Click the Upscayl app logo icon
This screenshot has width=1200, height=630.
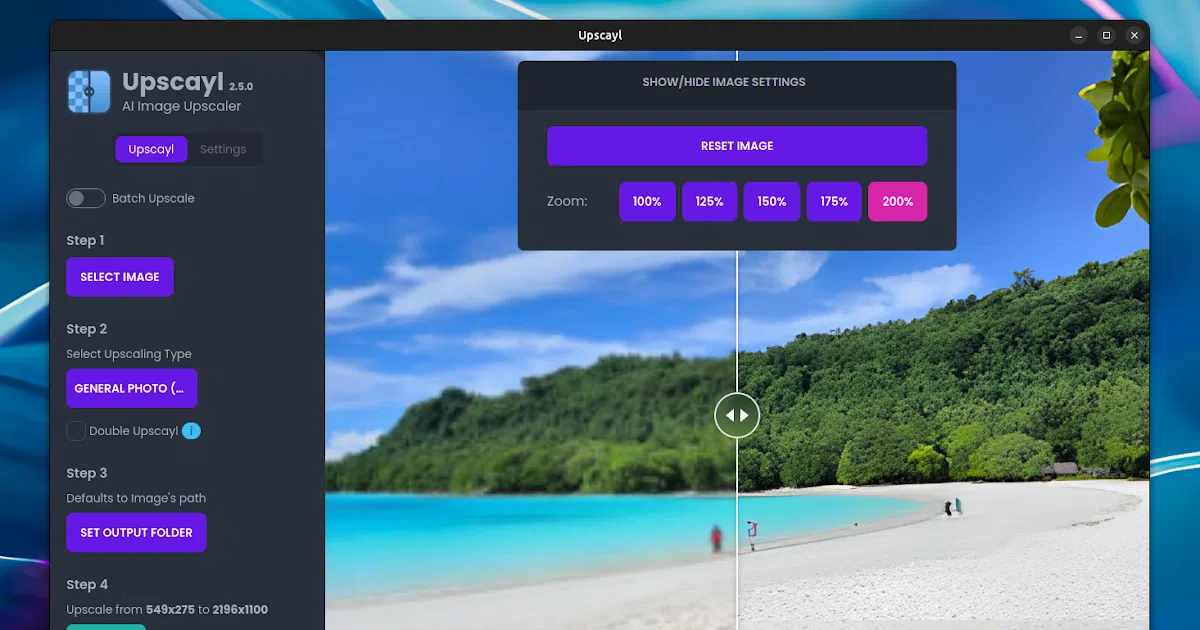[x=89, y=91]
